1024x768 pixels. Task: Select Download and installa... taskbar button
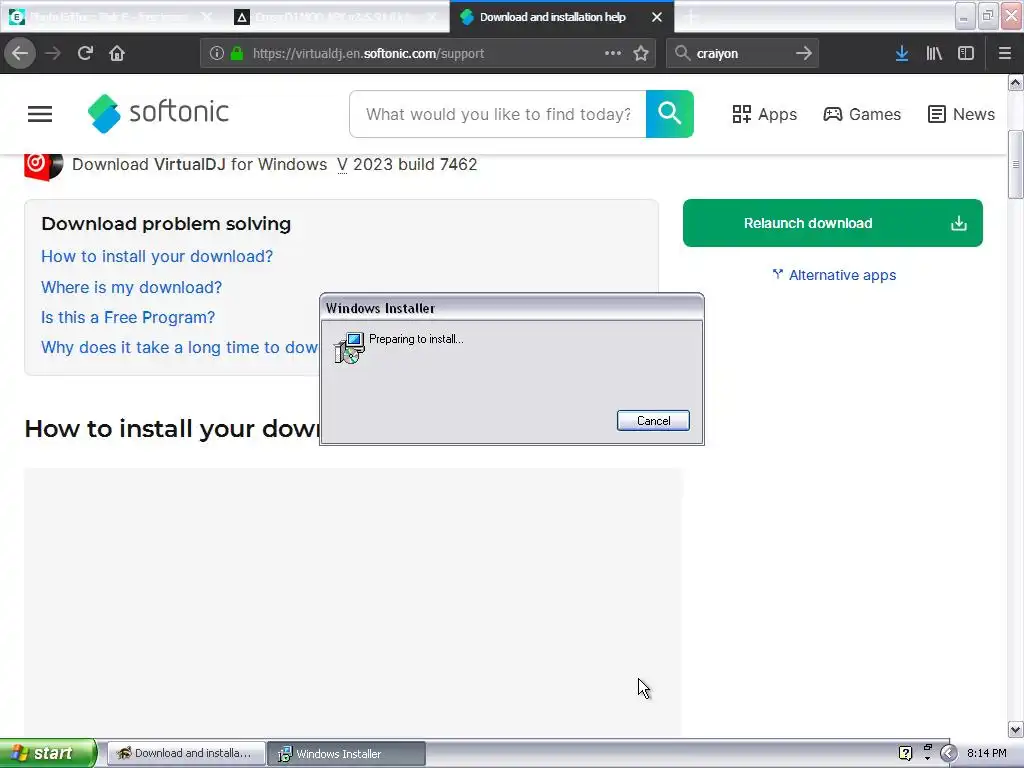186,754
